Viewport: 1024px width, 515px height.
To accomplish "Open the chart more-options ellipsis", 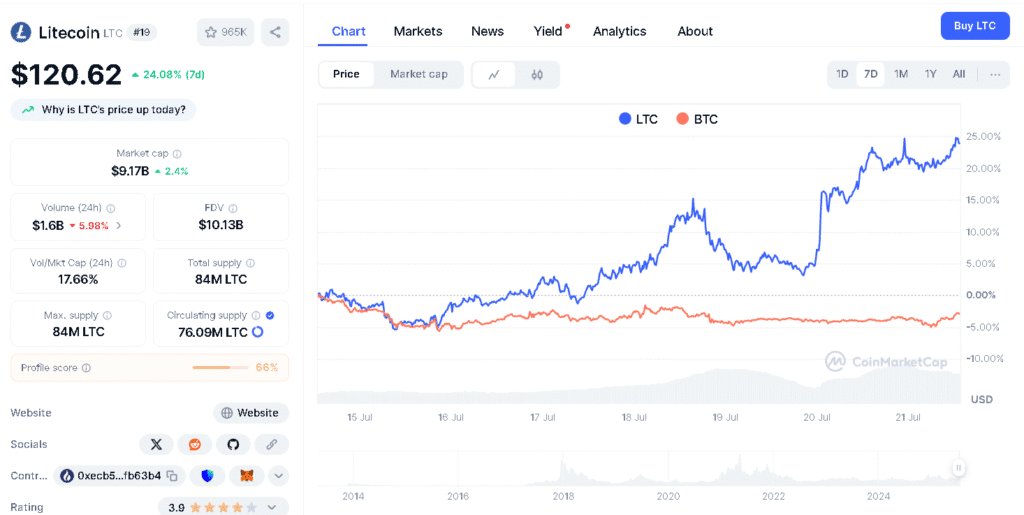I will (995, 74).
